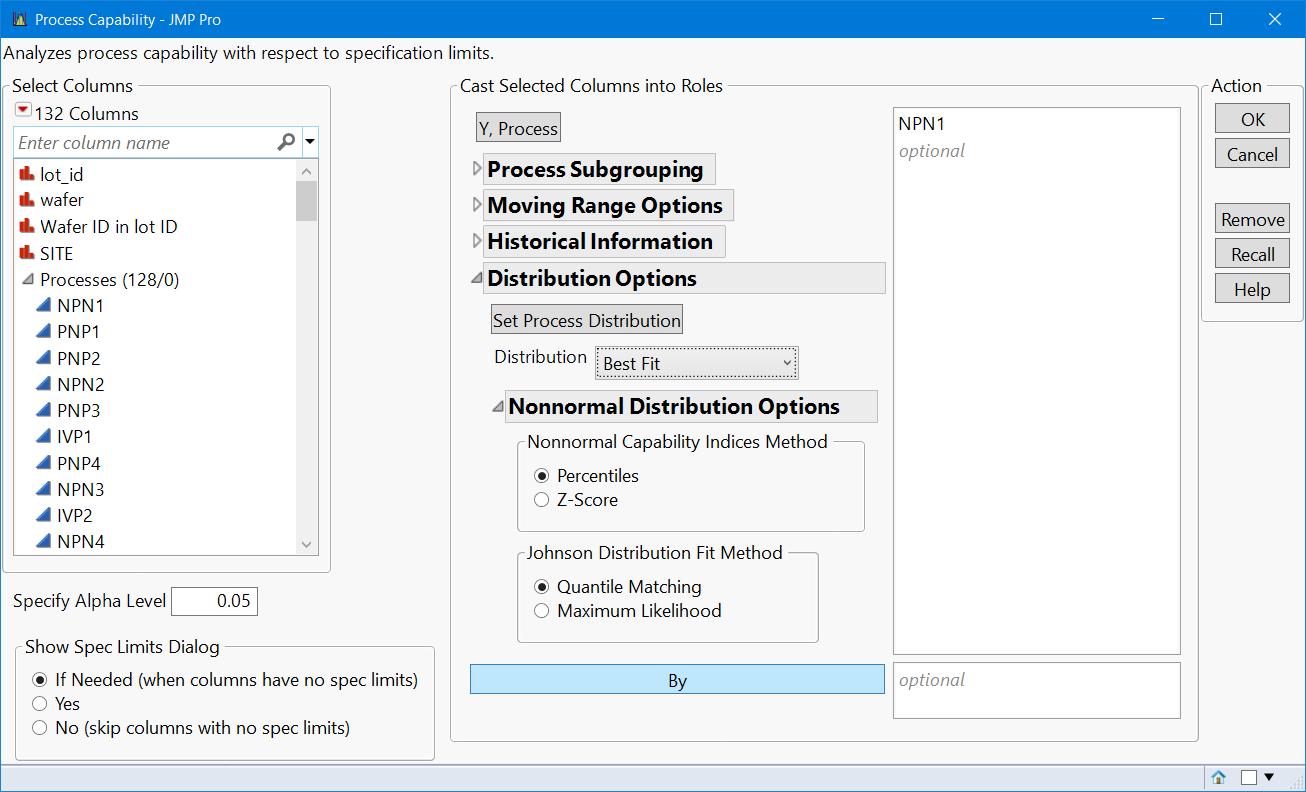Click the home window icon in status bar
The height and width of the screenshot is (792, 1306).
(1218, 777)
